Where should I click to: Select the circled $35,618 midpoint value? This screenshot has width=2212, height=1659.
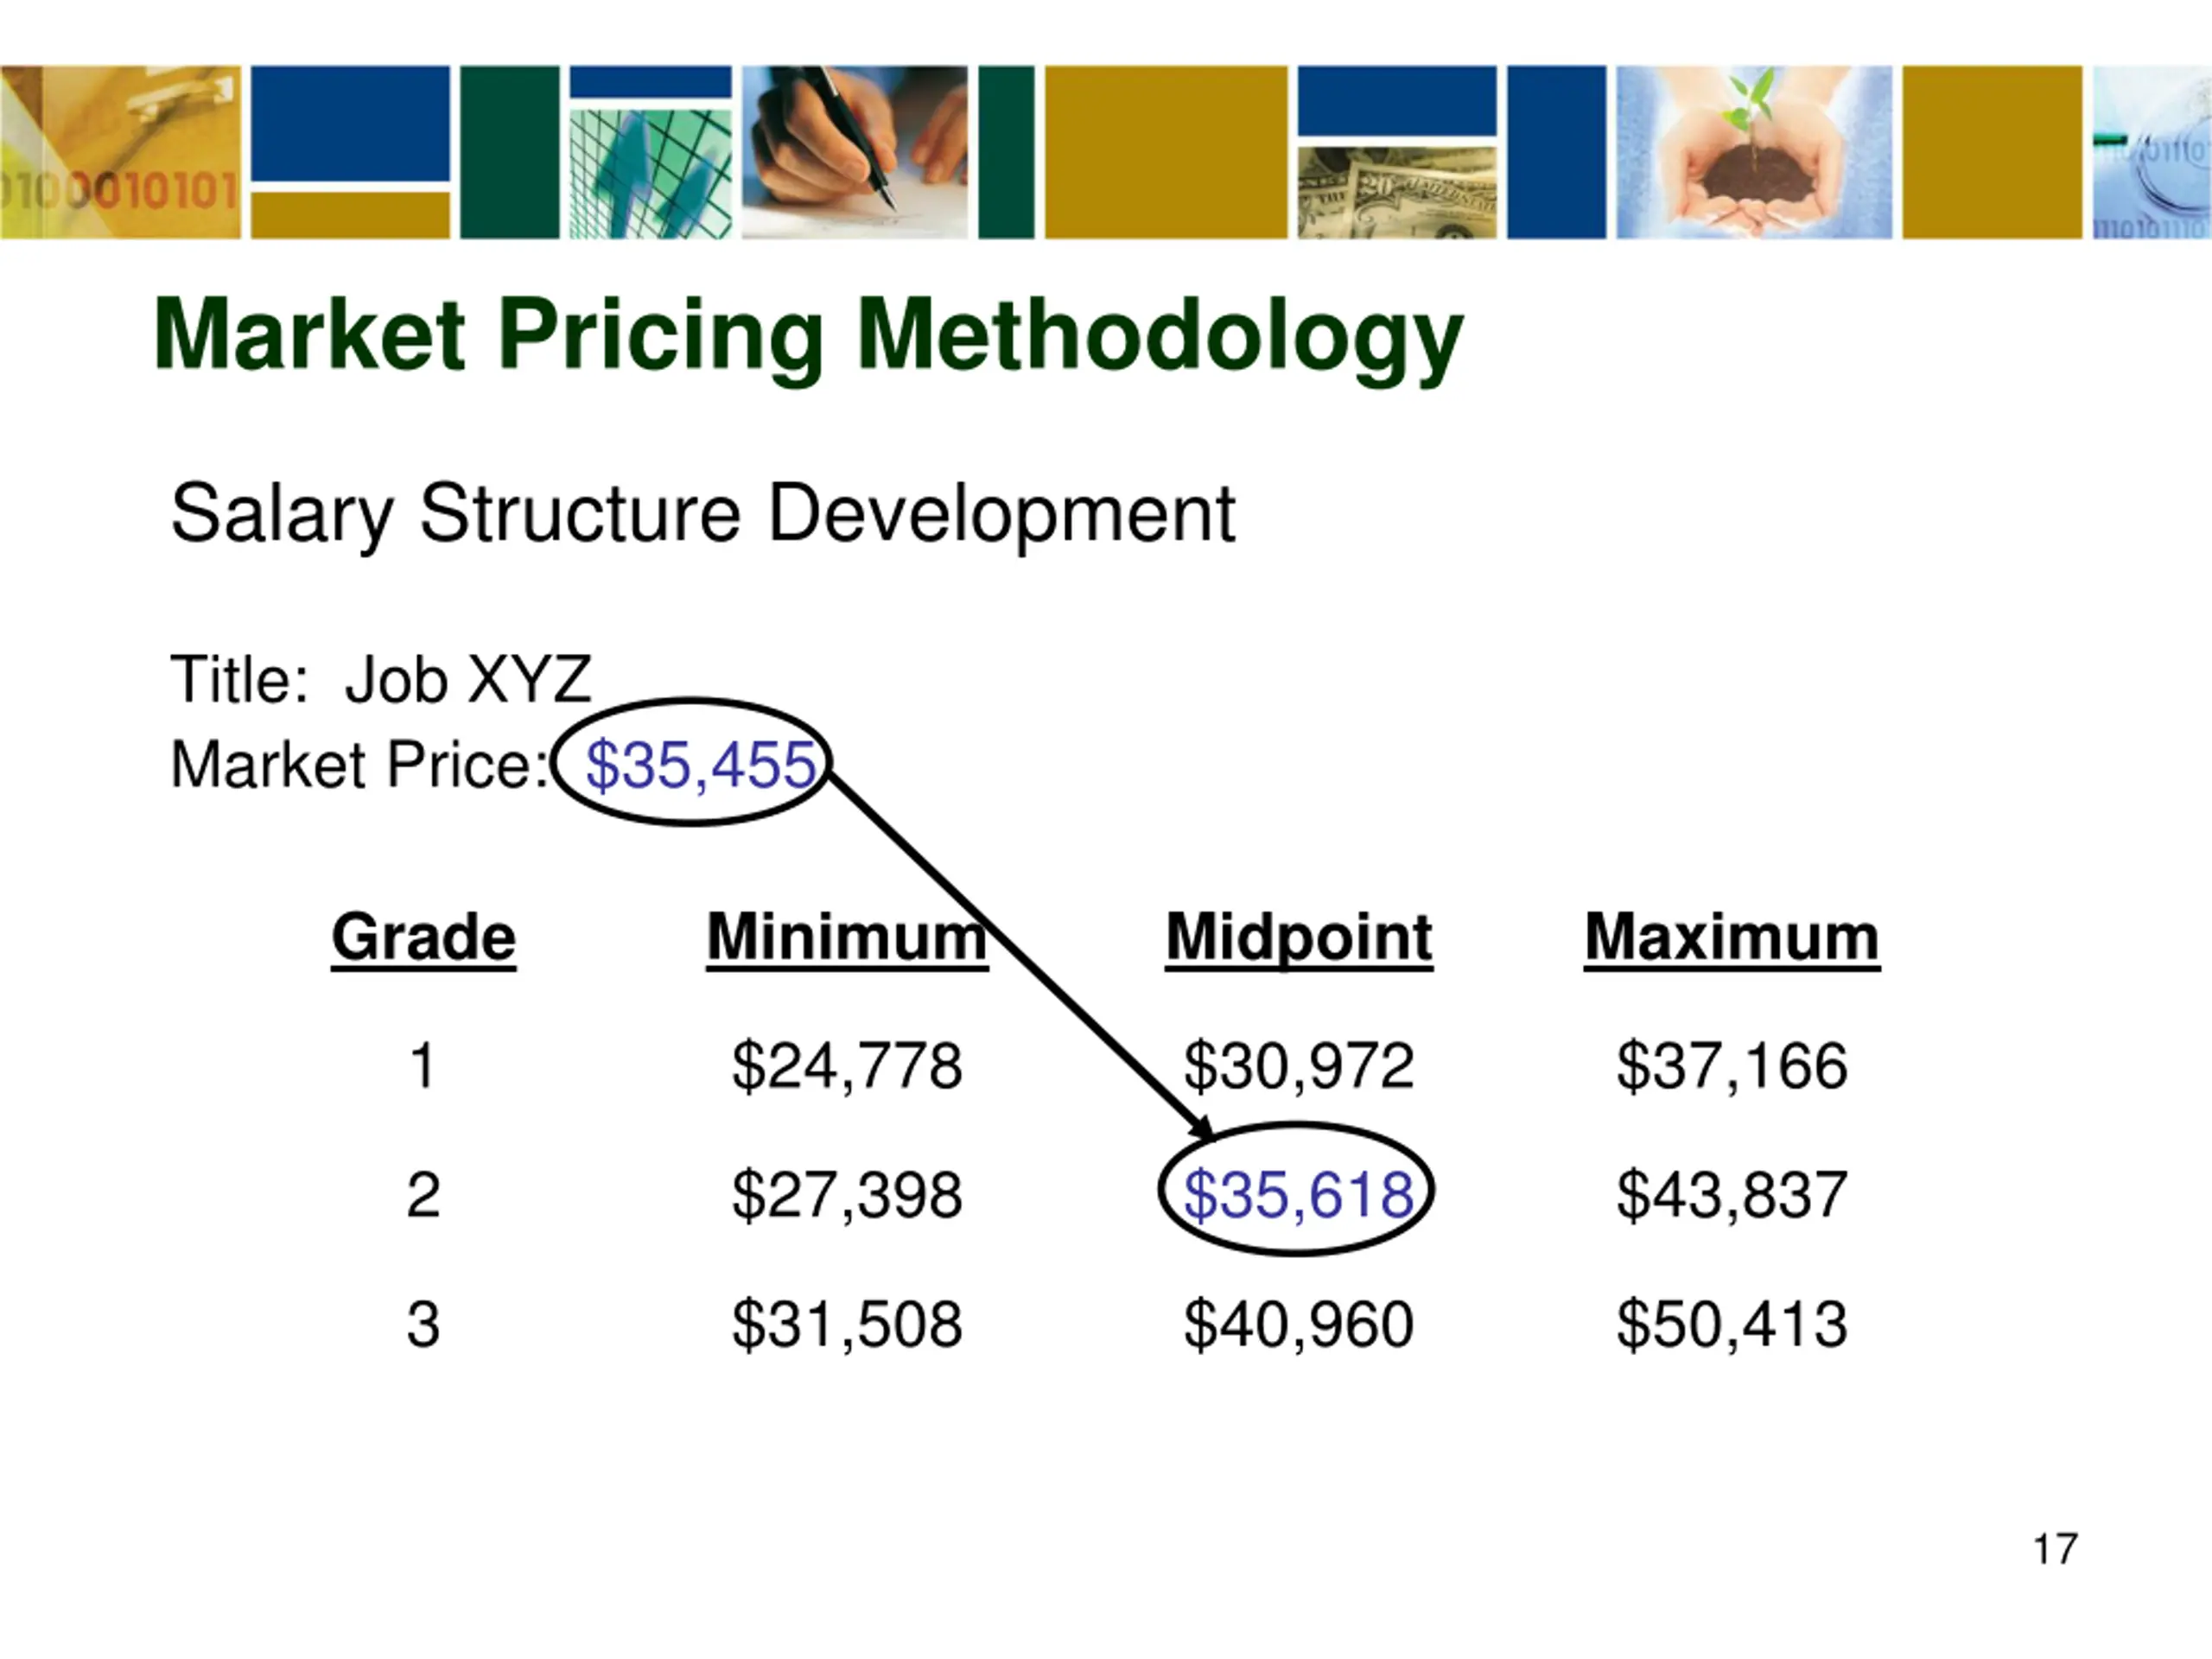[x=1298, y=1194]
